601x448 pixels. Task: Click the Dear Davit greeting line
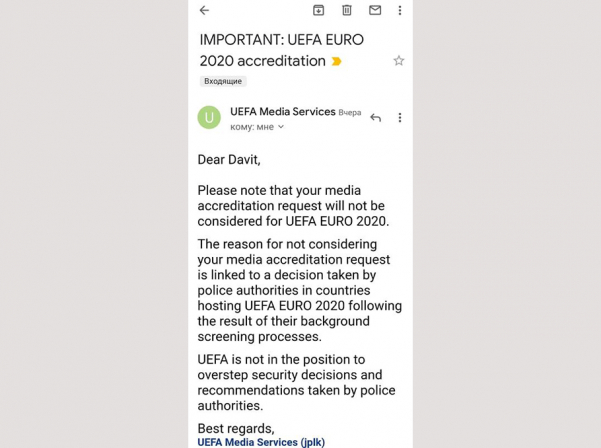[229, 159]
